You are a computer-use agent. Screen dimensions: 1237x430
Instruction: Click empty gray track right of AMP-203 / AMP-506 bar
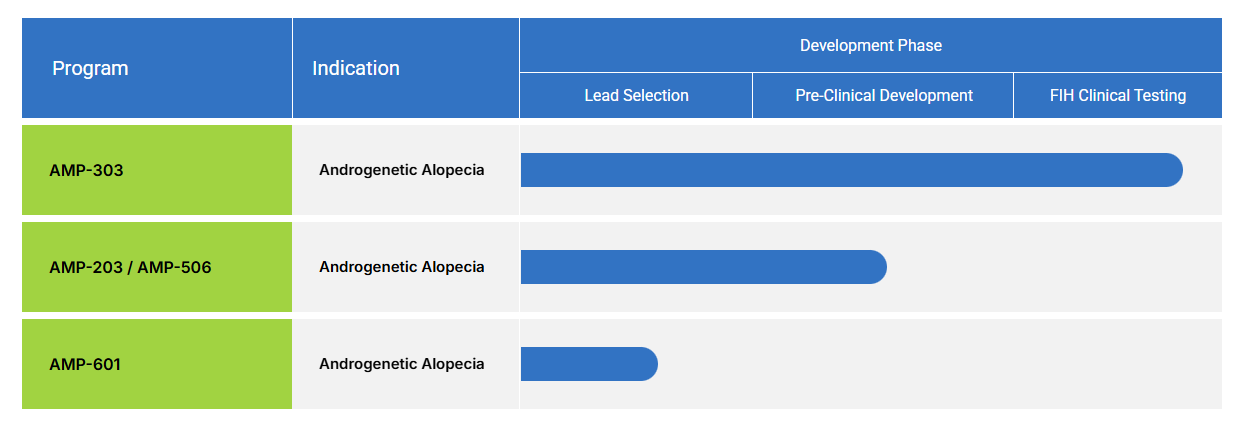(x=1050, y=267)
